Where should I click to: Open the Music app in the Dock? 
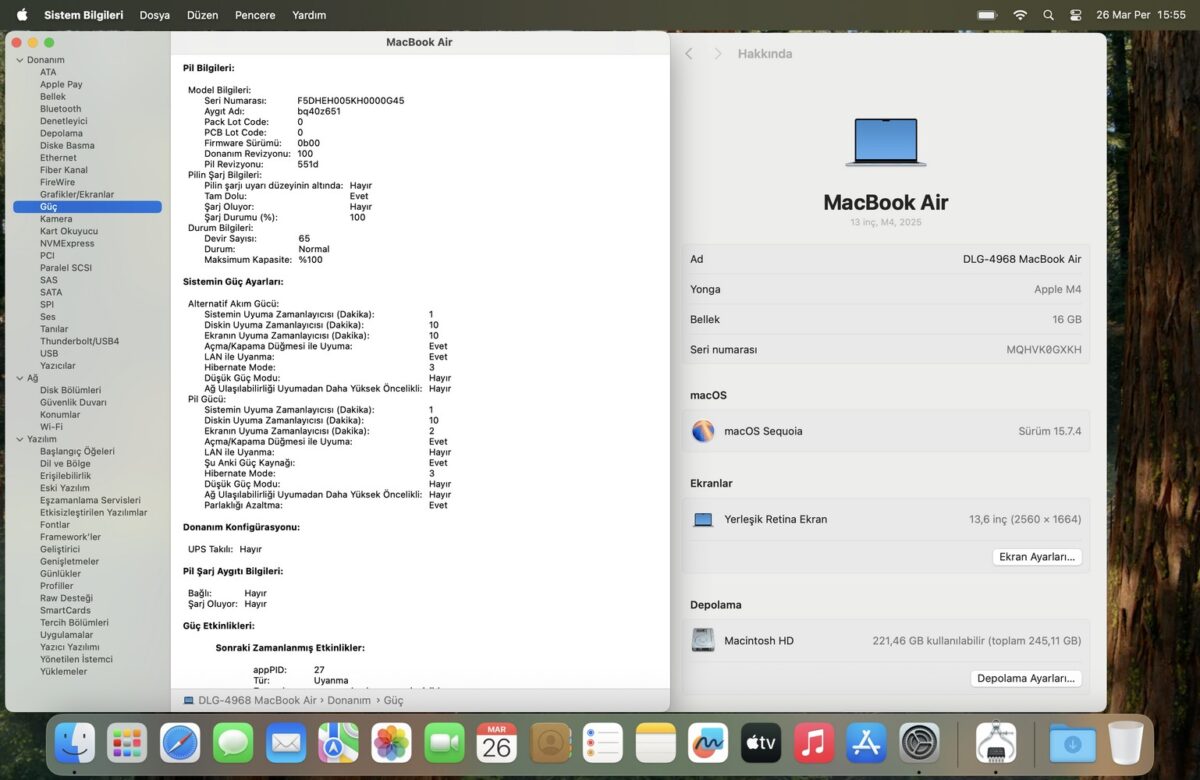point(814,743)
